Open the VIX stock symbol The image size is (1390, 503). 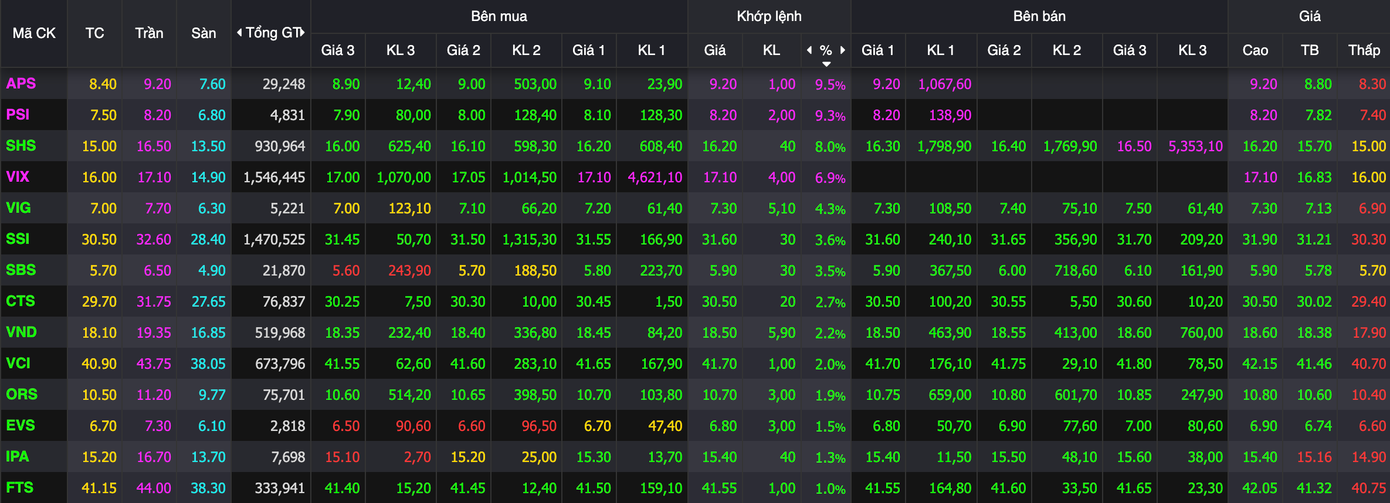(18, 177)
